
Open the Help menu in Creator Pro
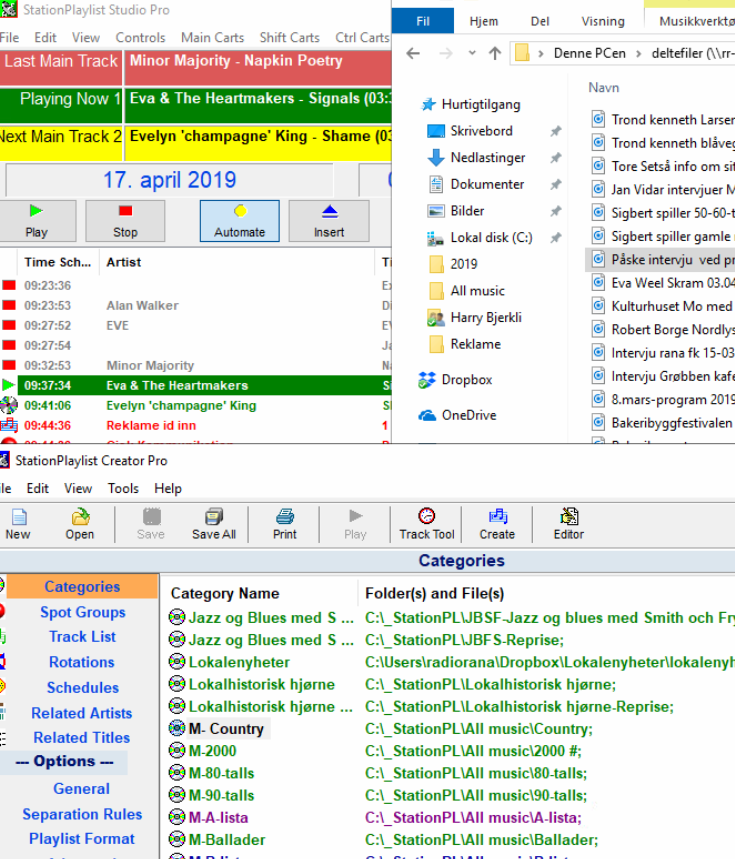click(x=168, y=488)
